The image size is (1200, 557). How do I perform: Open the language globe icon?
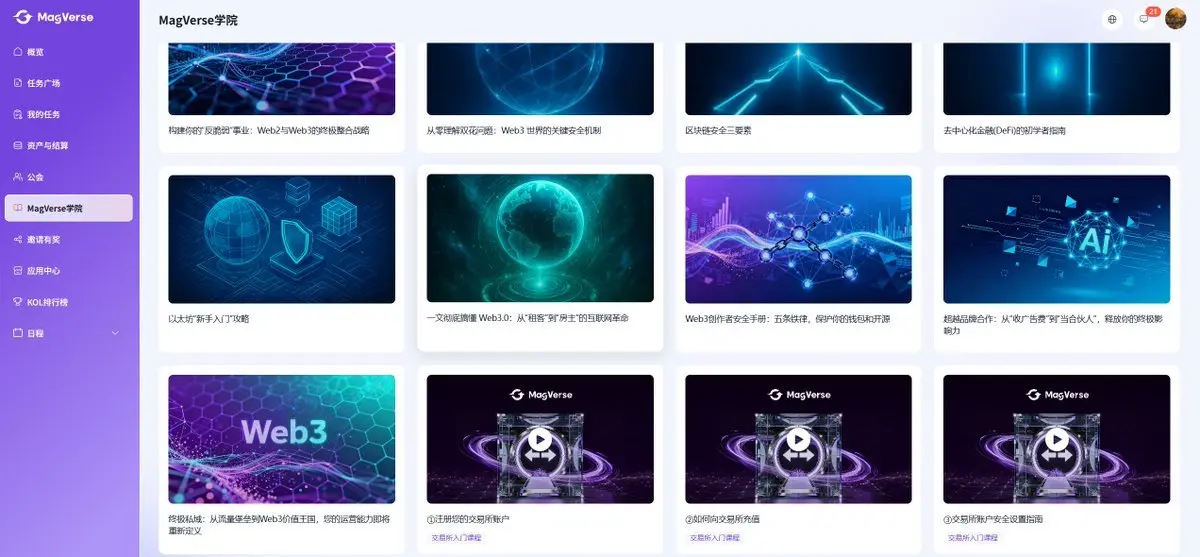click(x=1112, y=19)
